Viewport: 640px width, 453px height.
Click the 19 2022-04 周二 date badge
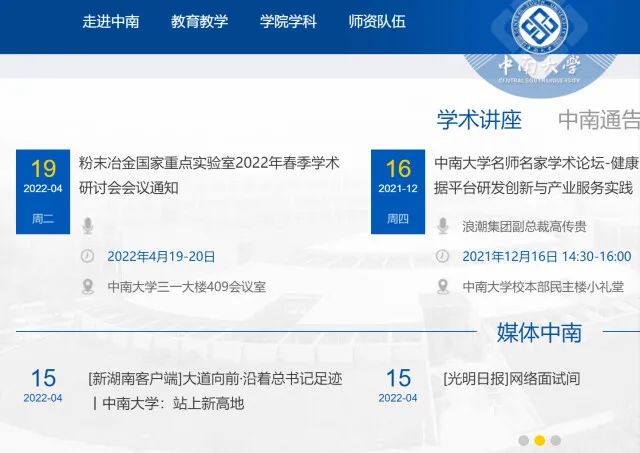coord(43,192)
